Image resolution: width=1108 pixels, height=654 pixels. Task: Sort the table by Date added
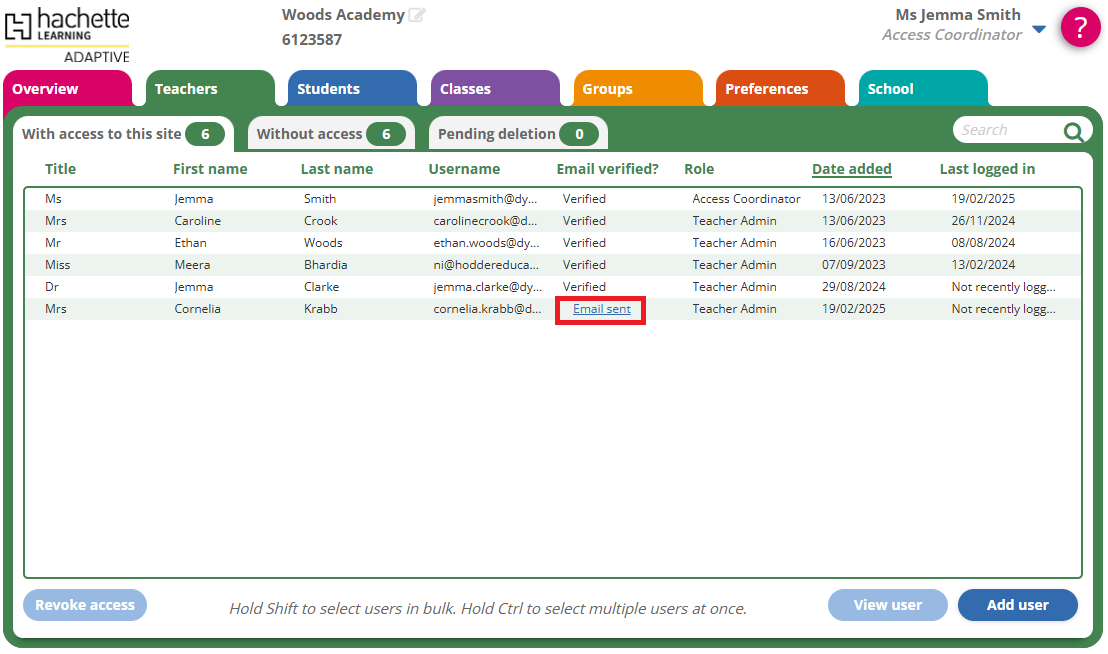[851, 169]
